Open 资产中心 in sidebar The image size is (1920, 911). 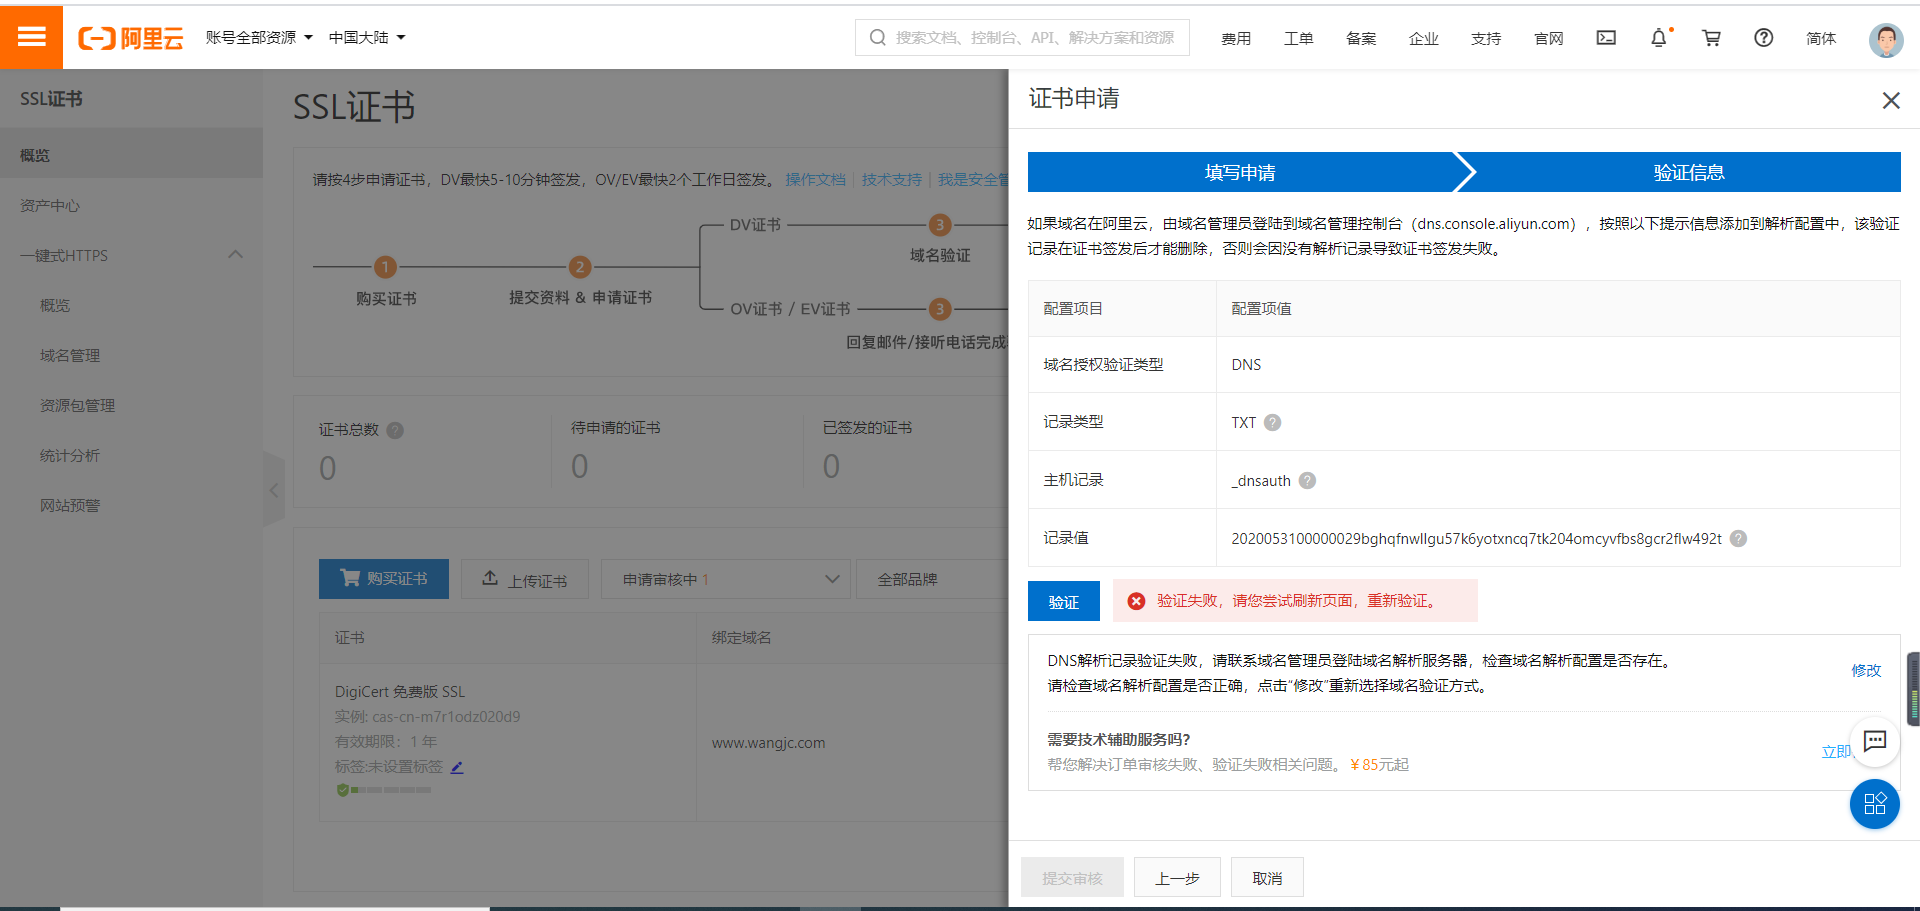click(x=131, y=205)
